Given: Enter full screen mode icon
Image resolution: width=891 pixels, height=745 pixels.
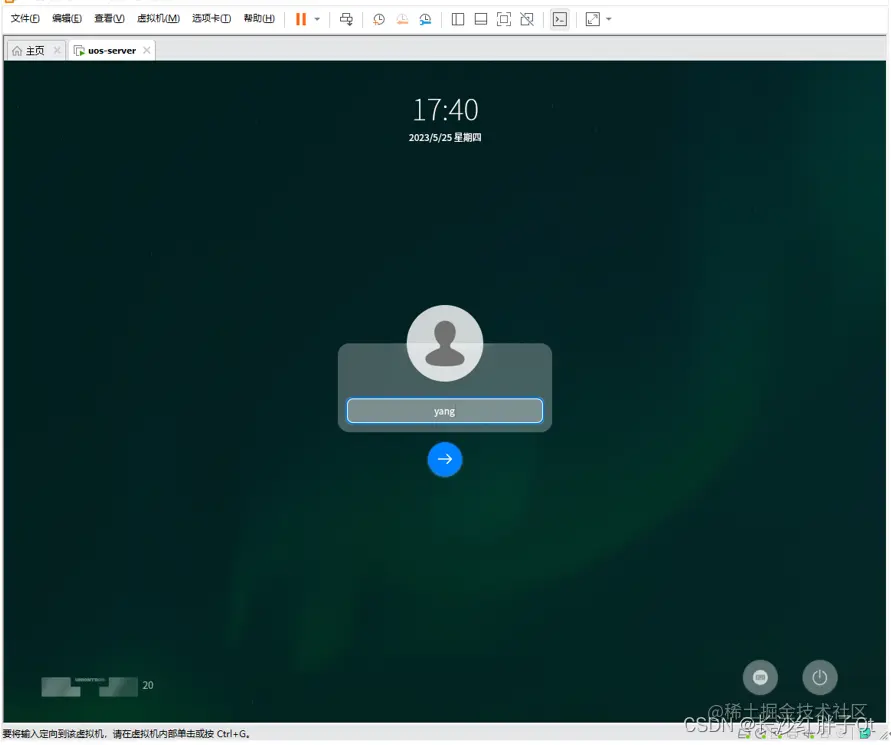Looking at the screenshot, I should (x=503, y=19).
